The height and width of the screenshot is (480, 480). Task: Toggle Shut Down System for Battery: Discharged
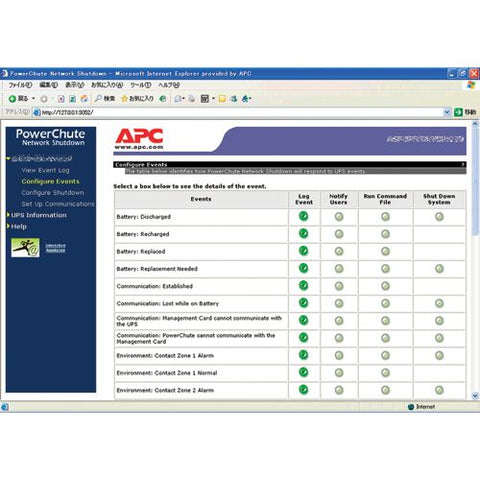click(439, 217)
